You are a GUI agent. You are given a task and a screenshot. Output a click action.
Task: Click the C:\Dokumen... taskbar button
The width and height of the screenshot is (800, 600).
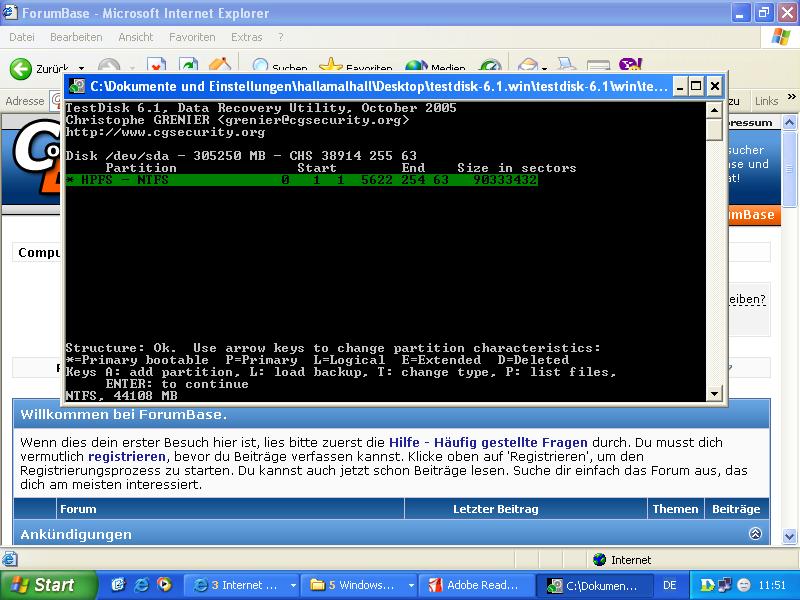[x=594, y=585]
